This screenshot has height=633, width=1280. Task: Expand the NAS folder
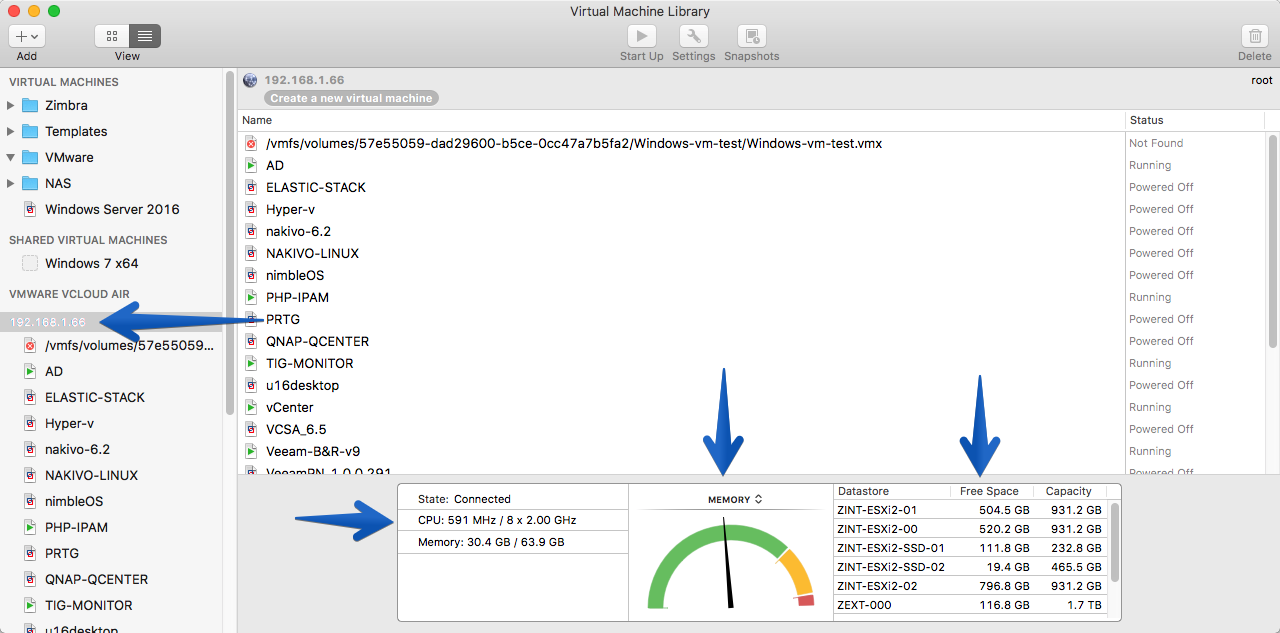click(11, 183)
